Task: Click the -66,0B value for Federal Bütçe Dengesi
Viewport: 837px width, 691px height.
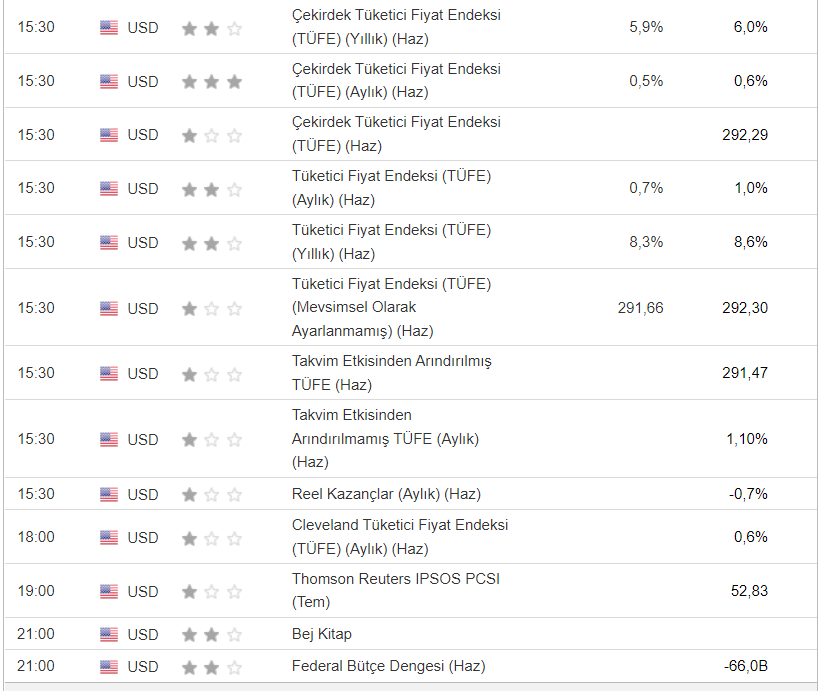Action: click(744, 666)
